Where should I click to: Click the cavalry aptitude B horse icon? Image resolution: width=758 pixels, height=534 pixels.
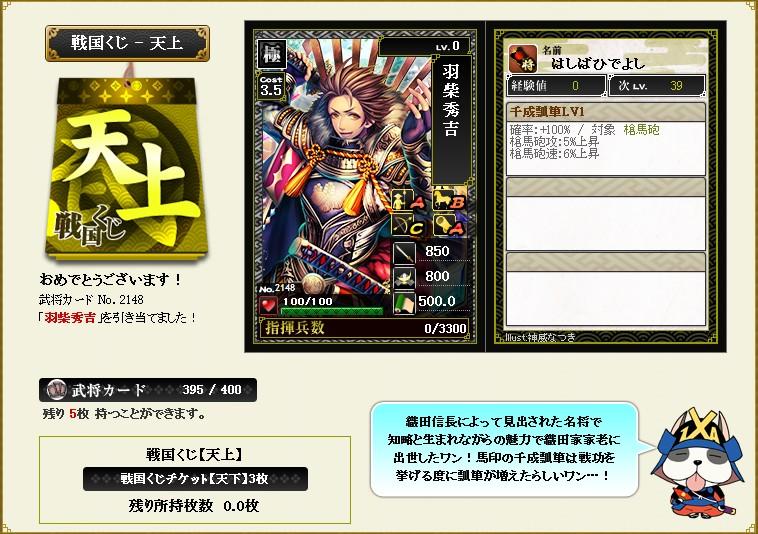[x=450, y=199]
